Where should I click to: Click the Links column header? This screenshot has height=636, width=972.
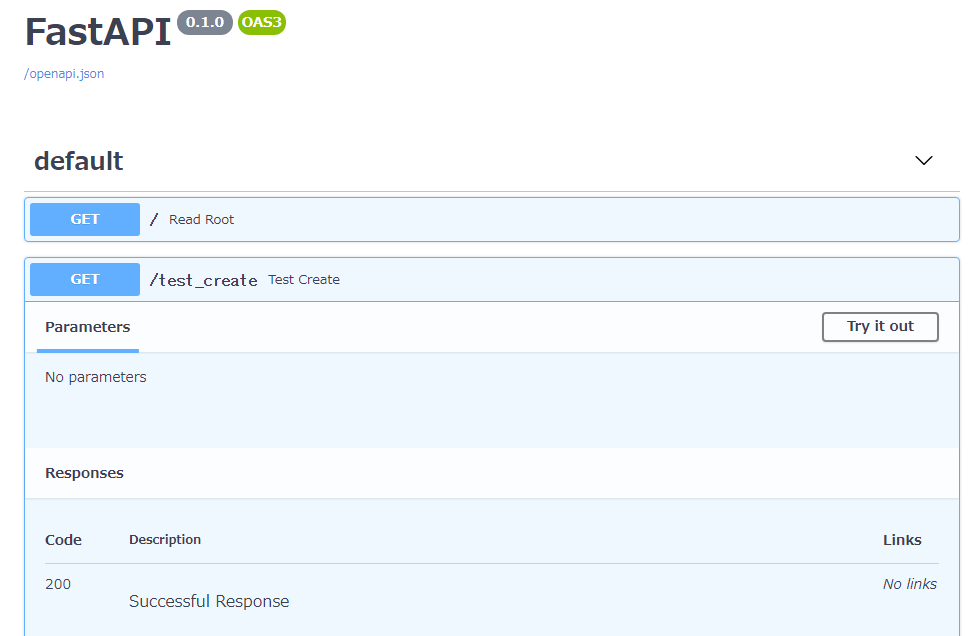coord(902,540)
